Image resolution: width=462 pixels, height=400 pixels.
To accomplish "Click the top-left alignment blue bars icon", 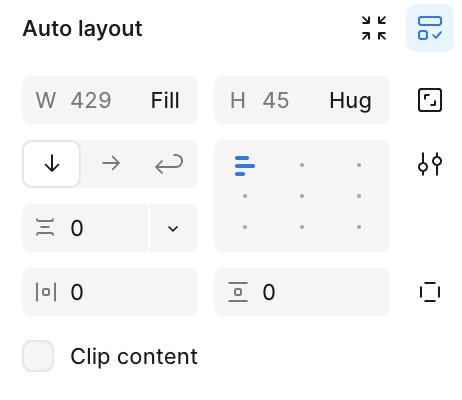I will pyautogui.click(x=245, y=166).
